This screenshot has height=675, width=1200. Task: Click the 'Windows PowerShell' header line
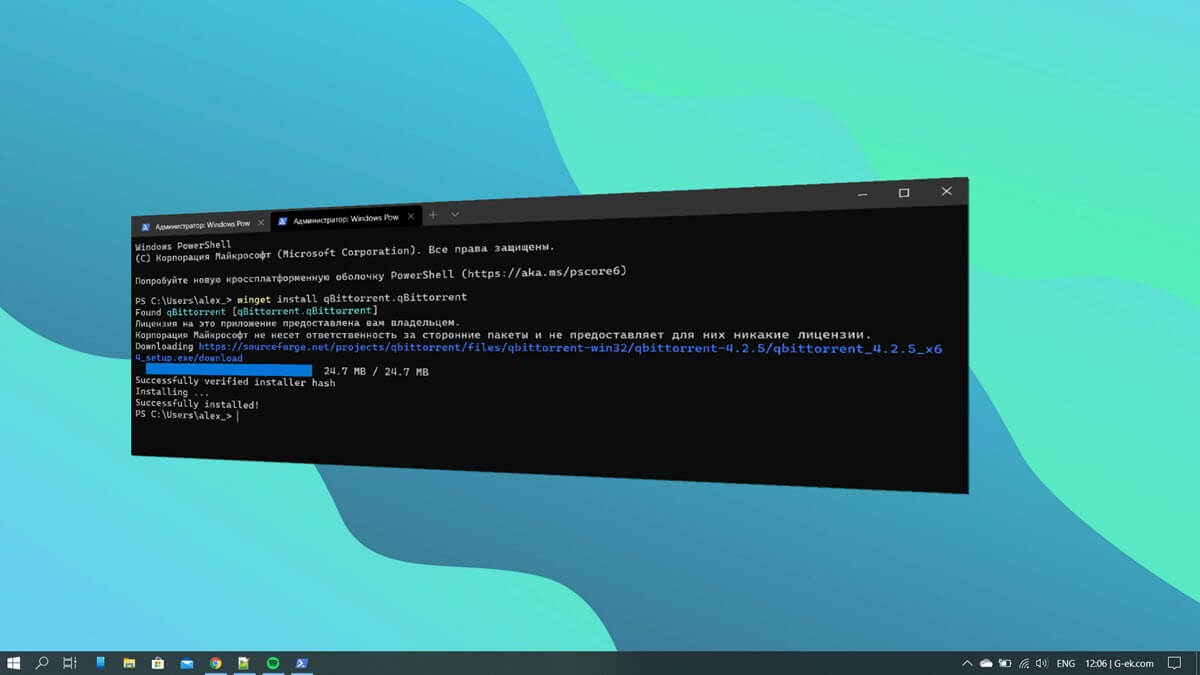tap(183, 246)
